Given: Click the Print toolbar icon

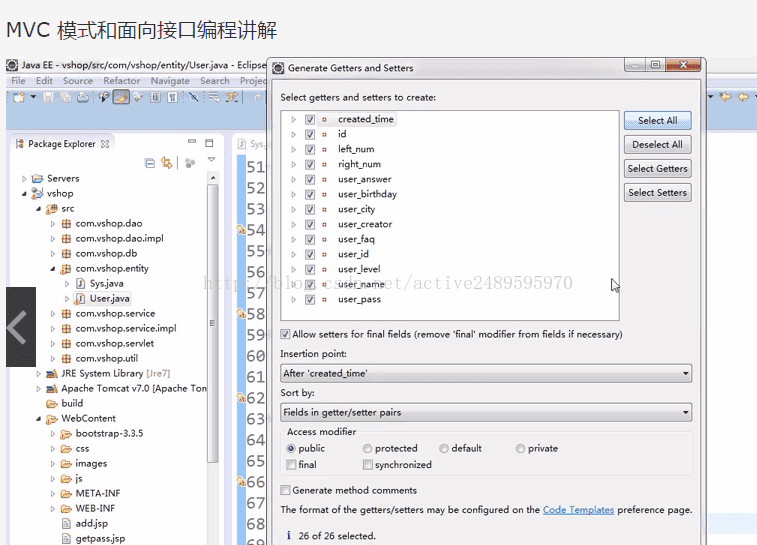Looking at the screenshot, I should click(83, 97).
